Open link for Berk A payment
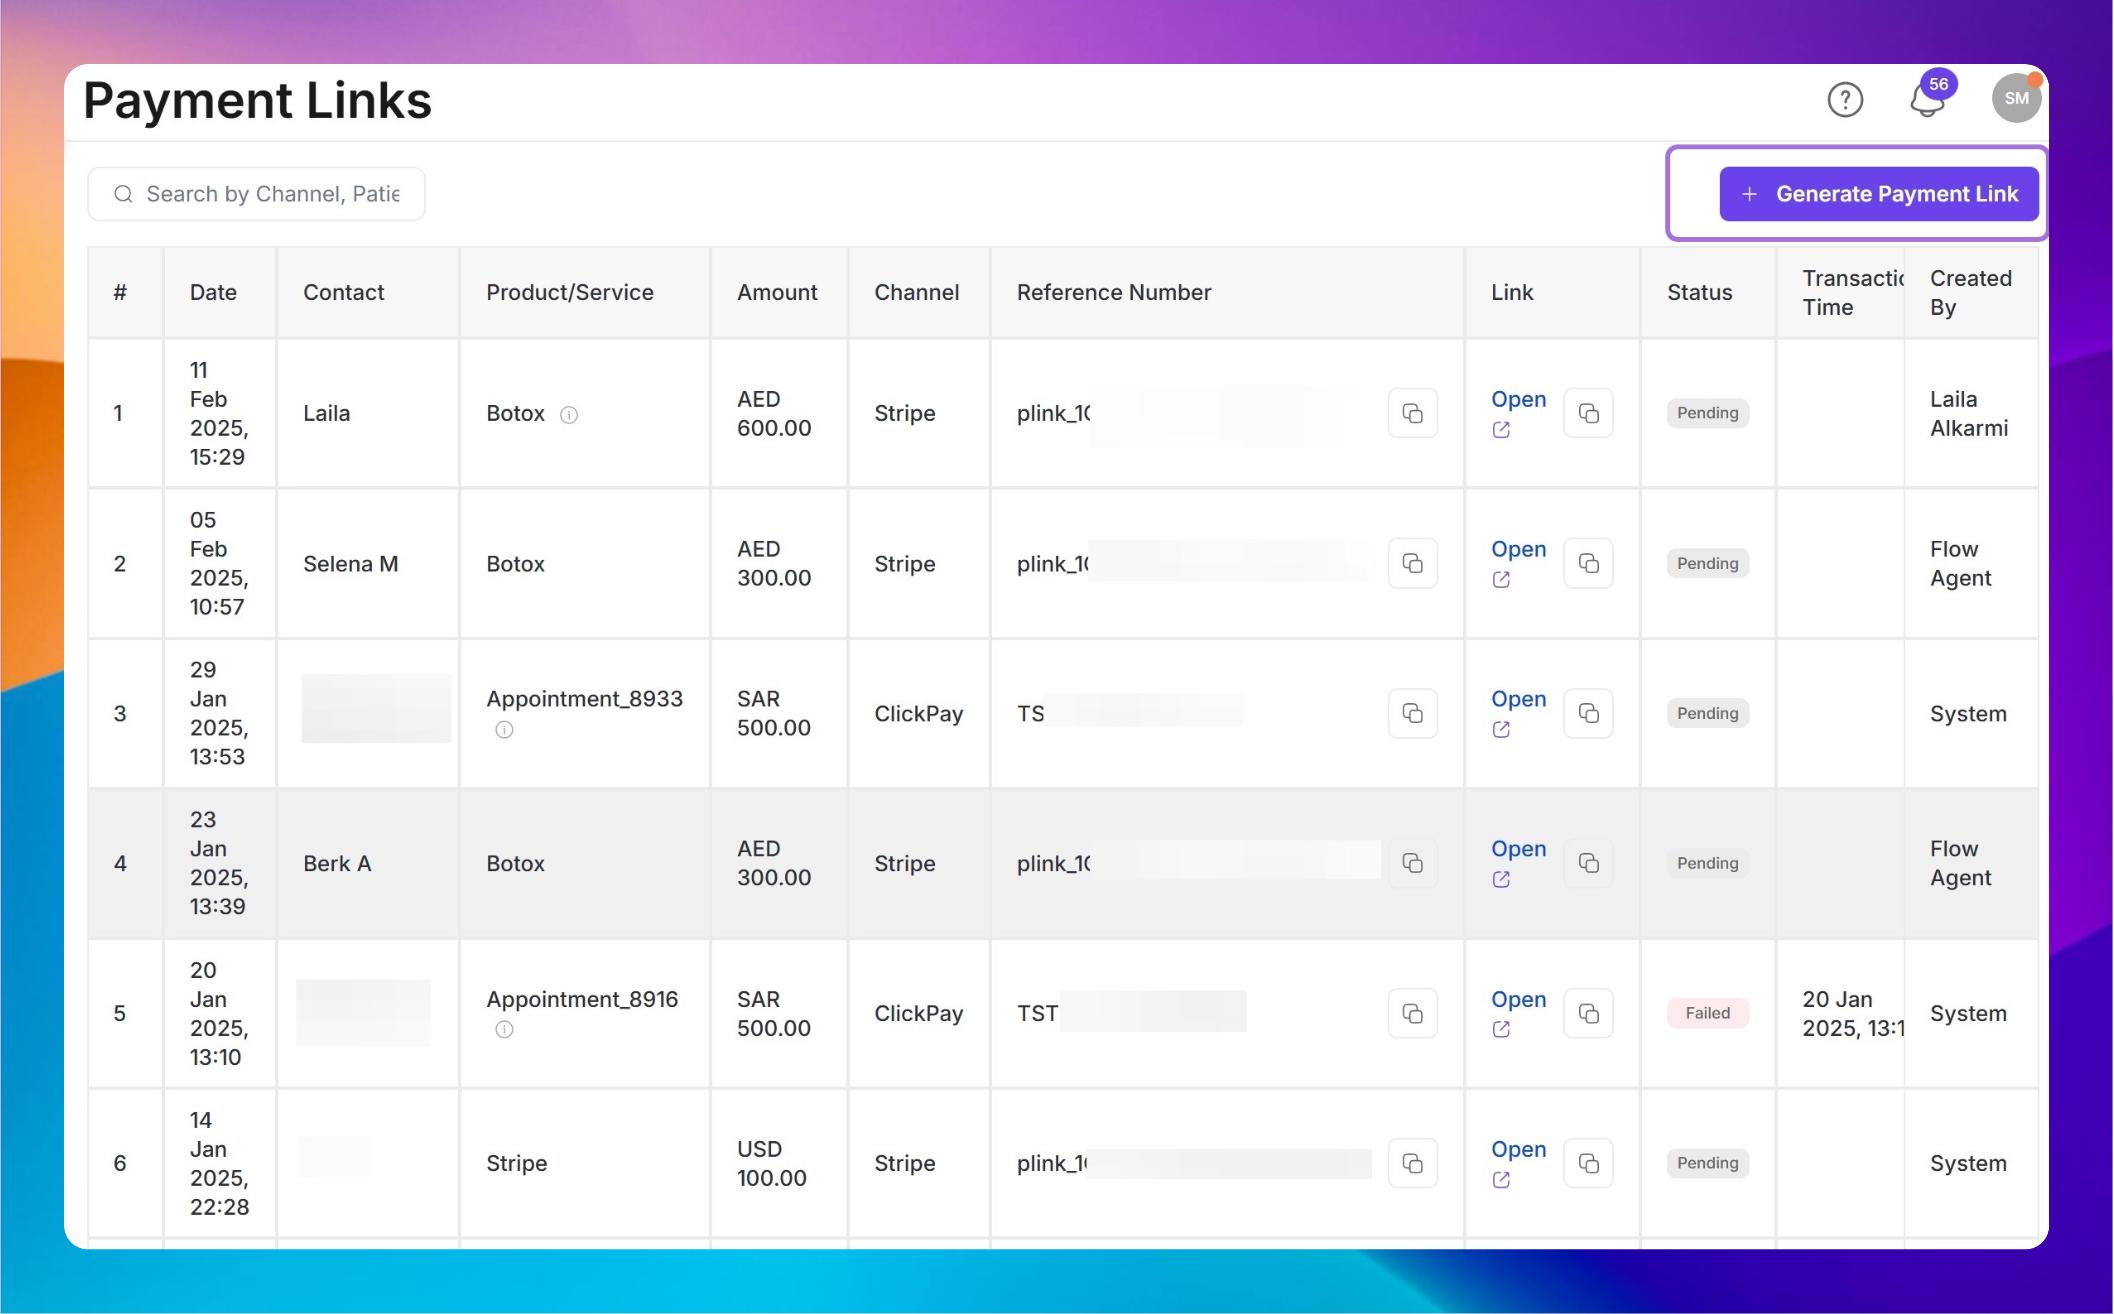 point(1517,849)
